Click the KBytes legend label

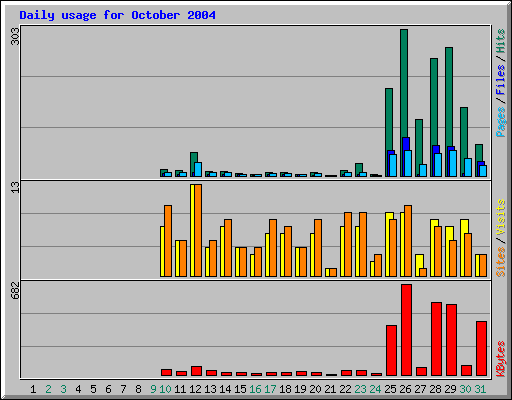pyautogui.click(x=500, y=359)
